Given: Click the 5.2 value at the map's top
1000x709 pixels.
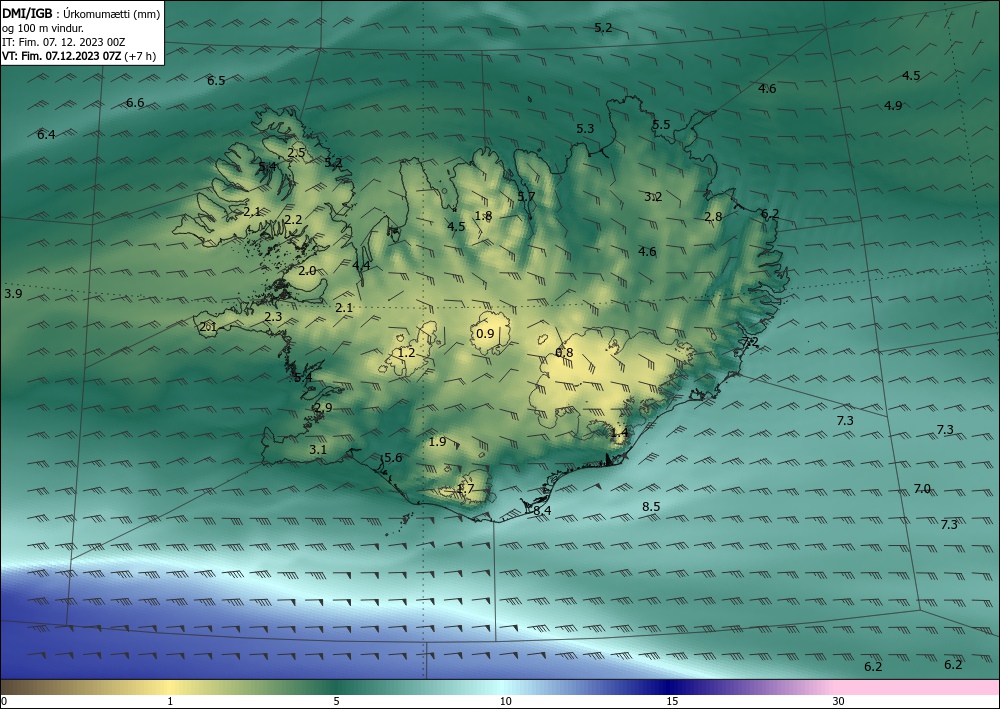Looking at the screenshot, I should pyautogui.click(x=603, y=28).
